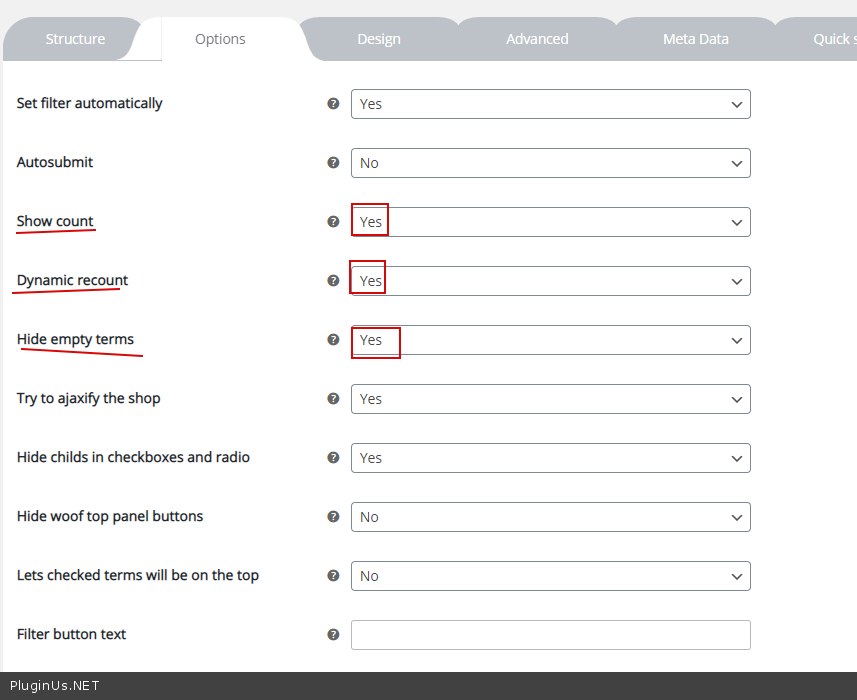Expand the Autosubmit dropdown
Image resolution: width=857 pixels, height=700 pixels.
pos(550,163)
